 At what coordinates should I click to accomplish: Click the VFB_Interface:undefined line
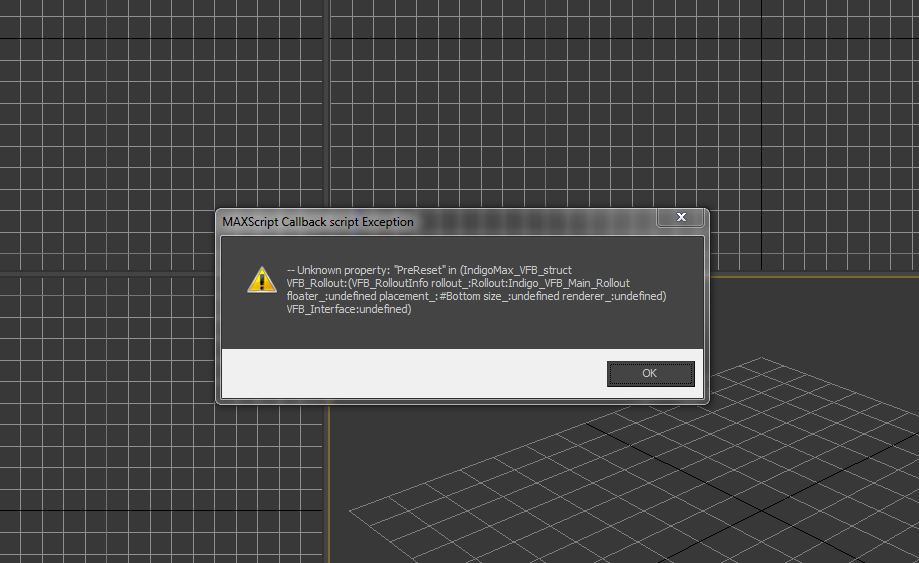click(x=348, y=309)
